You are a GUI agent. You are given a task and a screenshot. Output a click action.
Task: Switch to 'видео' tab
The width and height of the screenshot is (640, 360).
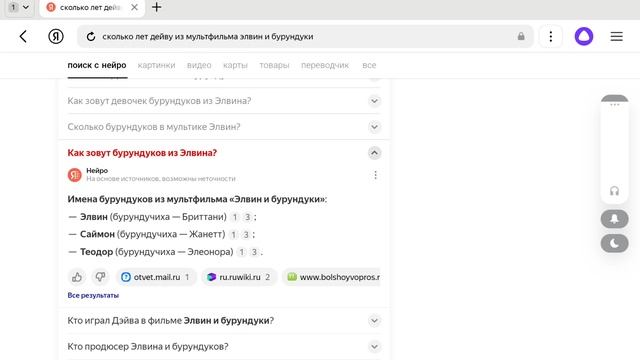(x=199, y=65)
